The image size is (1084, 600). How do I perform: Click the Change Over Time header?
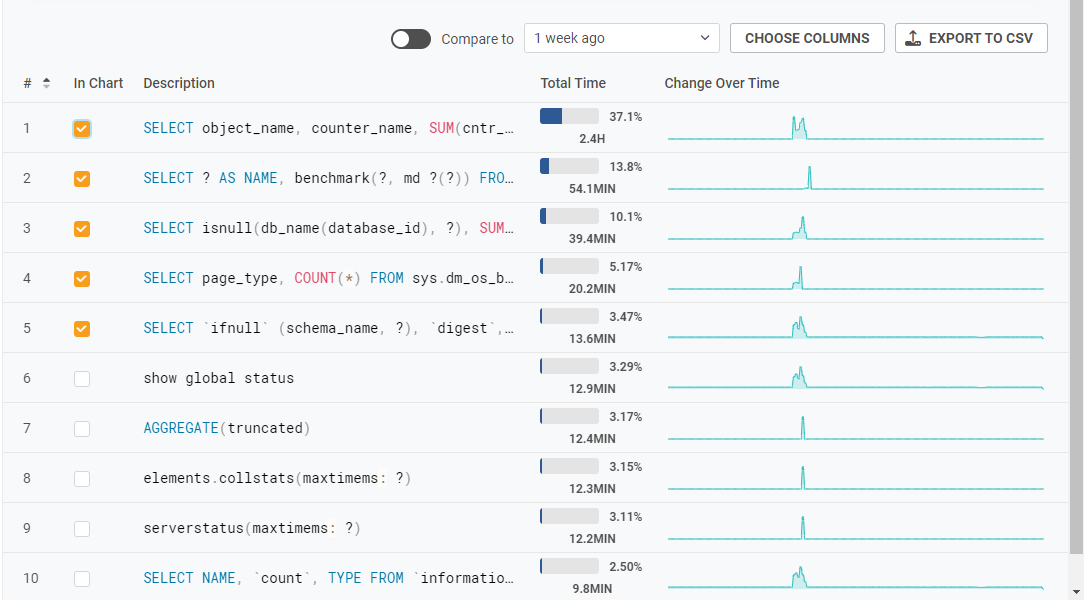pos(721,84)
